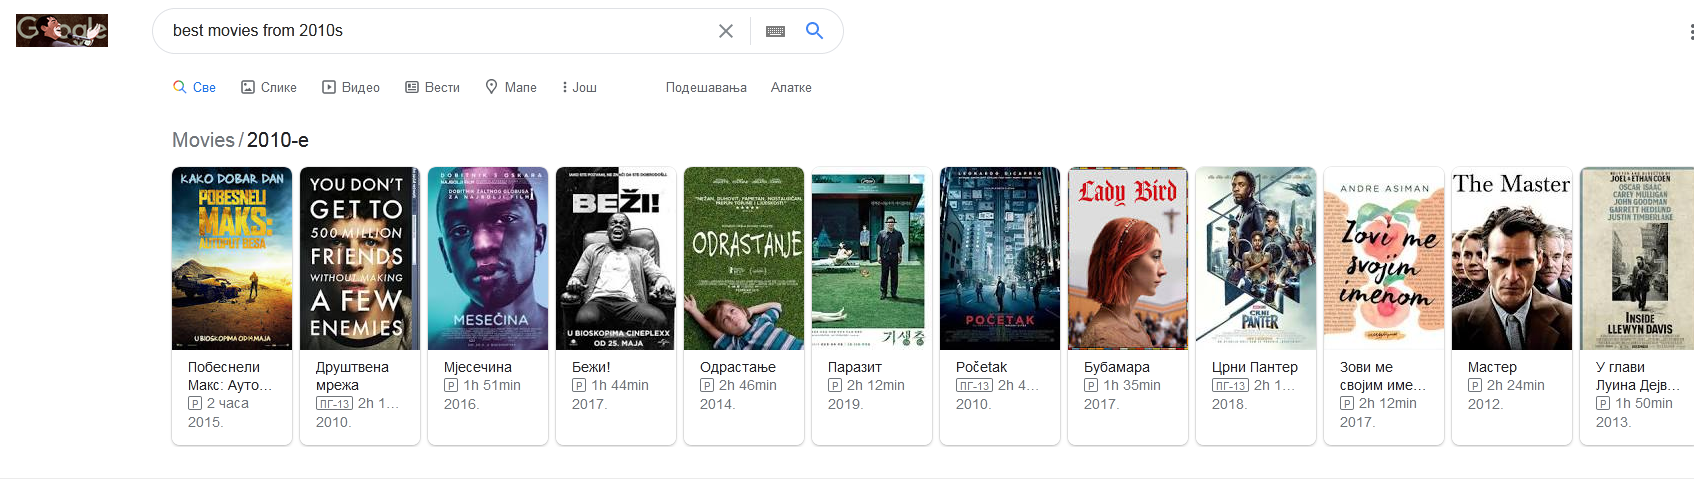Open the Mesečina (Moonlight) poster

(488, 258)
